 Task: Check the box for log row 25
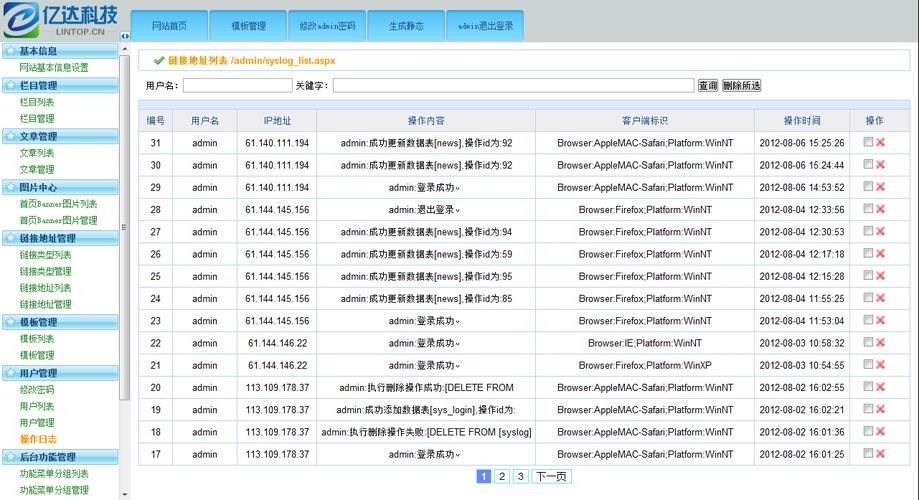point(868,275)
